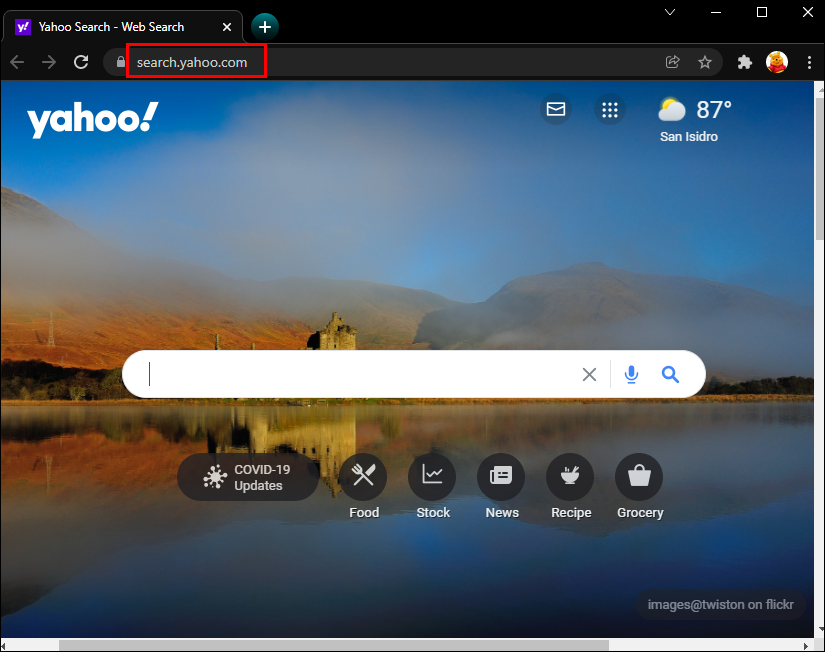Click the News label text
The width and height of the screenshot is (825, 652).
(x=502, y=513)
